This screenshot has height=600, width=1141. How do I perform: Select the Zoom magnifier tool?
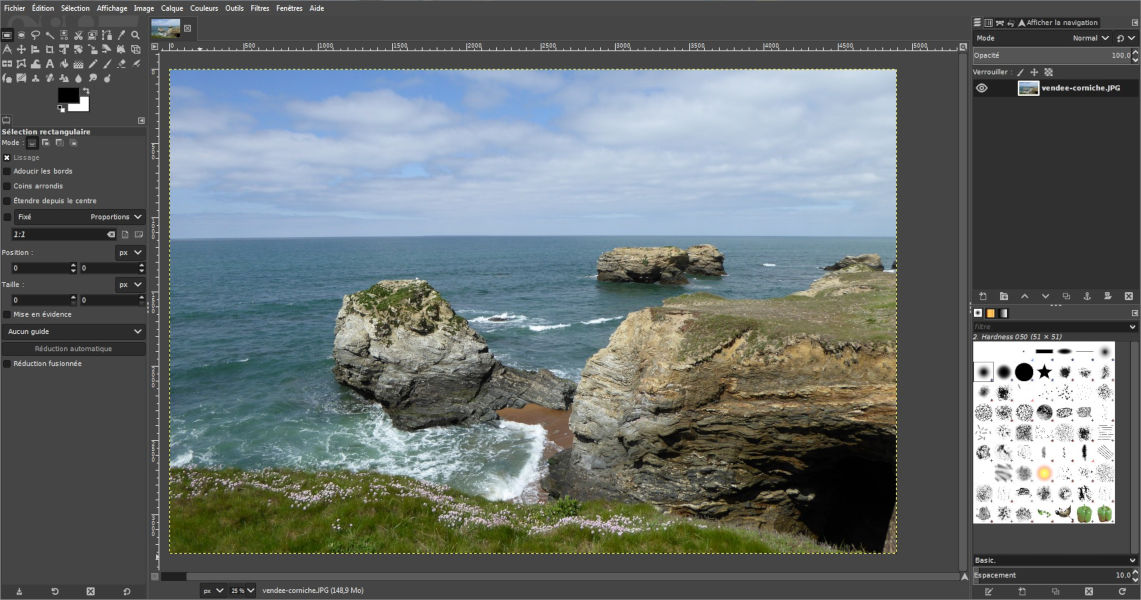(x=135, y=35)
